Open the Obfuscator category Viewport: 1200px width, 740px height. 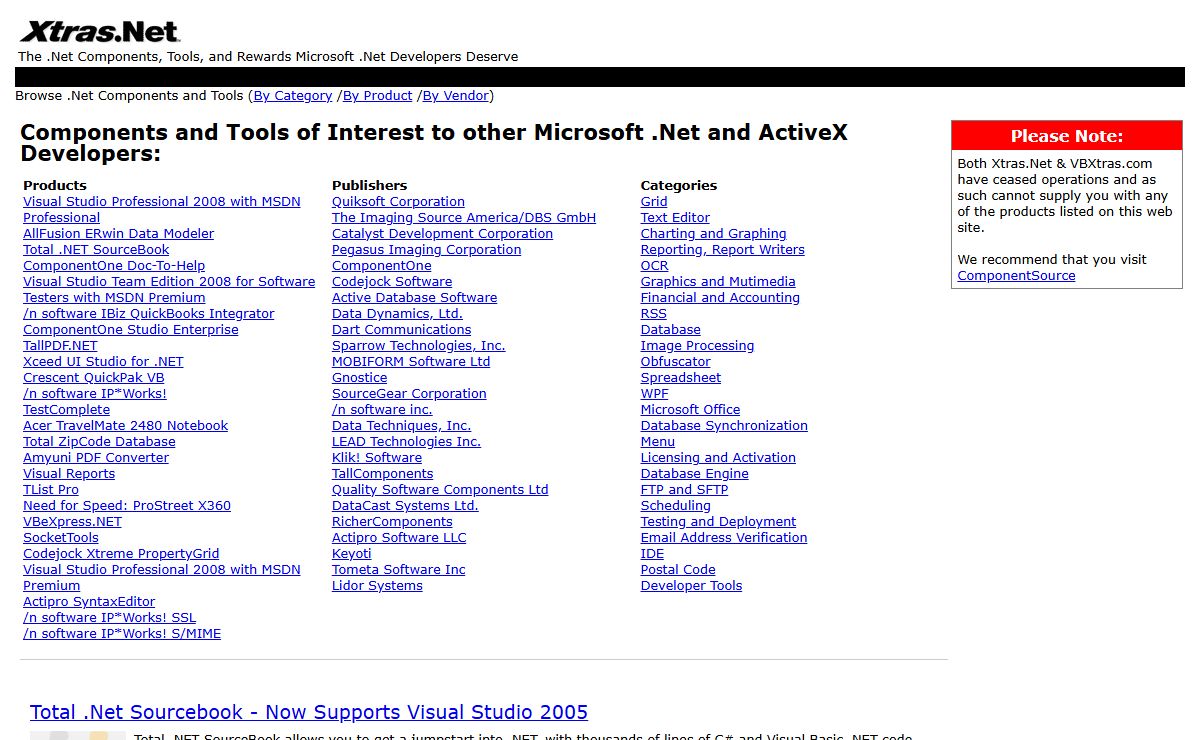(x=675, y=362)
